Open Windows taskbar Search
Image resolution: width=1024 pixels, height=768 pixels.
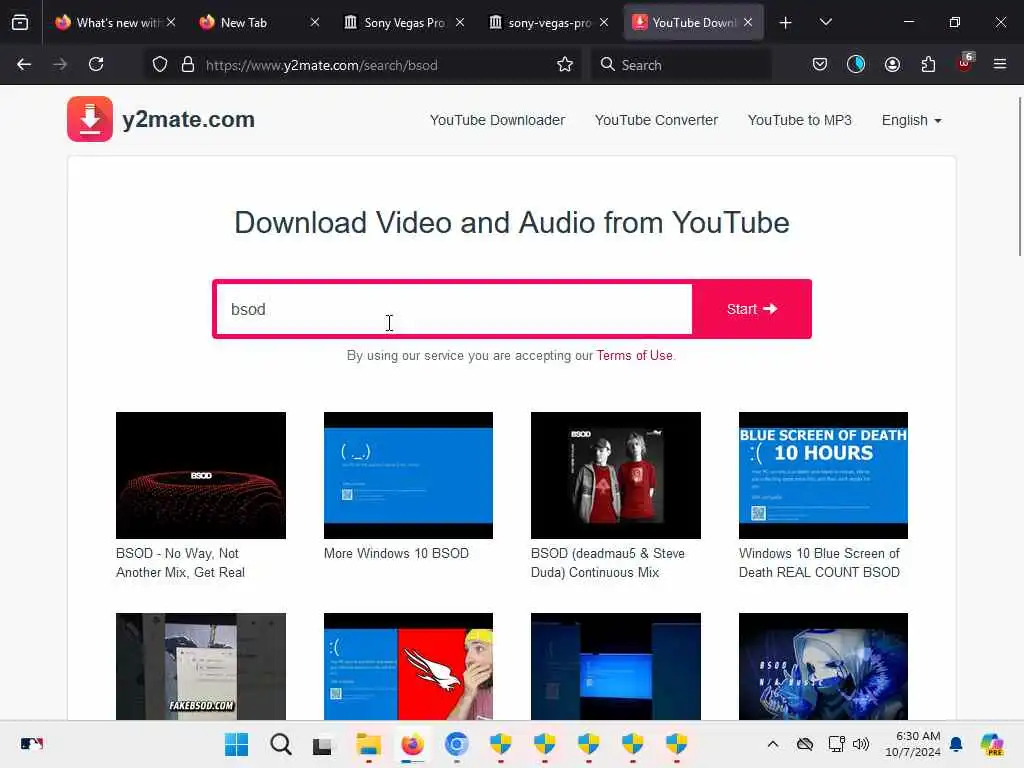tap(281, 744)
